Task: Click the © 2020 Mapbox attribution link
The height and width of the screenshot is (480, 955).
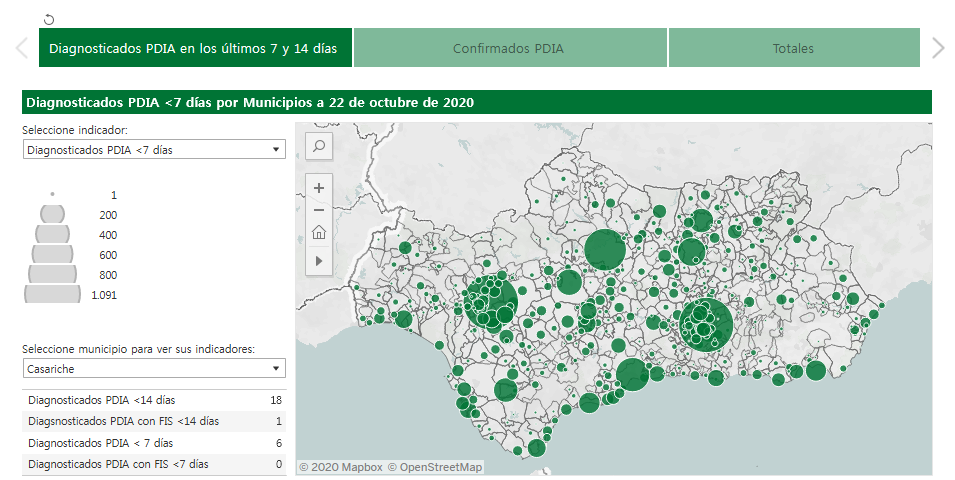Action: [341, 467]
